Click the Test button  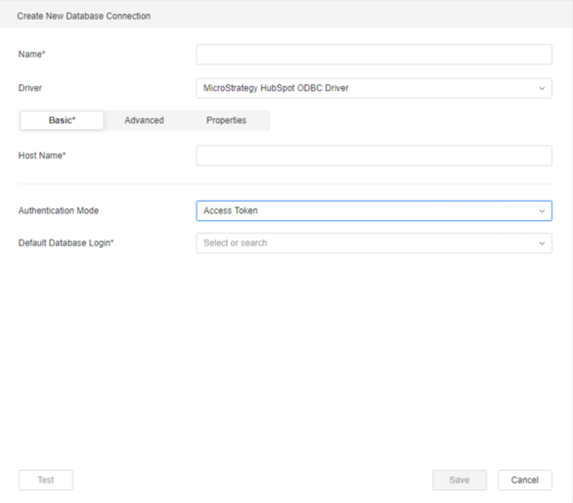[46, 480]
